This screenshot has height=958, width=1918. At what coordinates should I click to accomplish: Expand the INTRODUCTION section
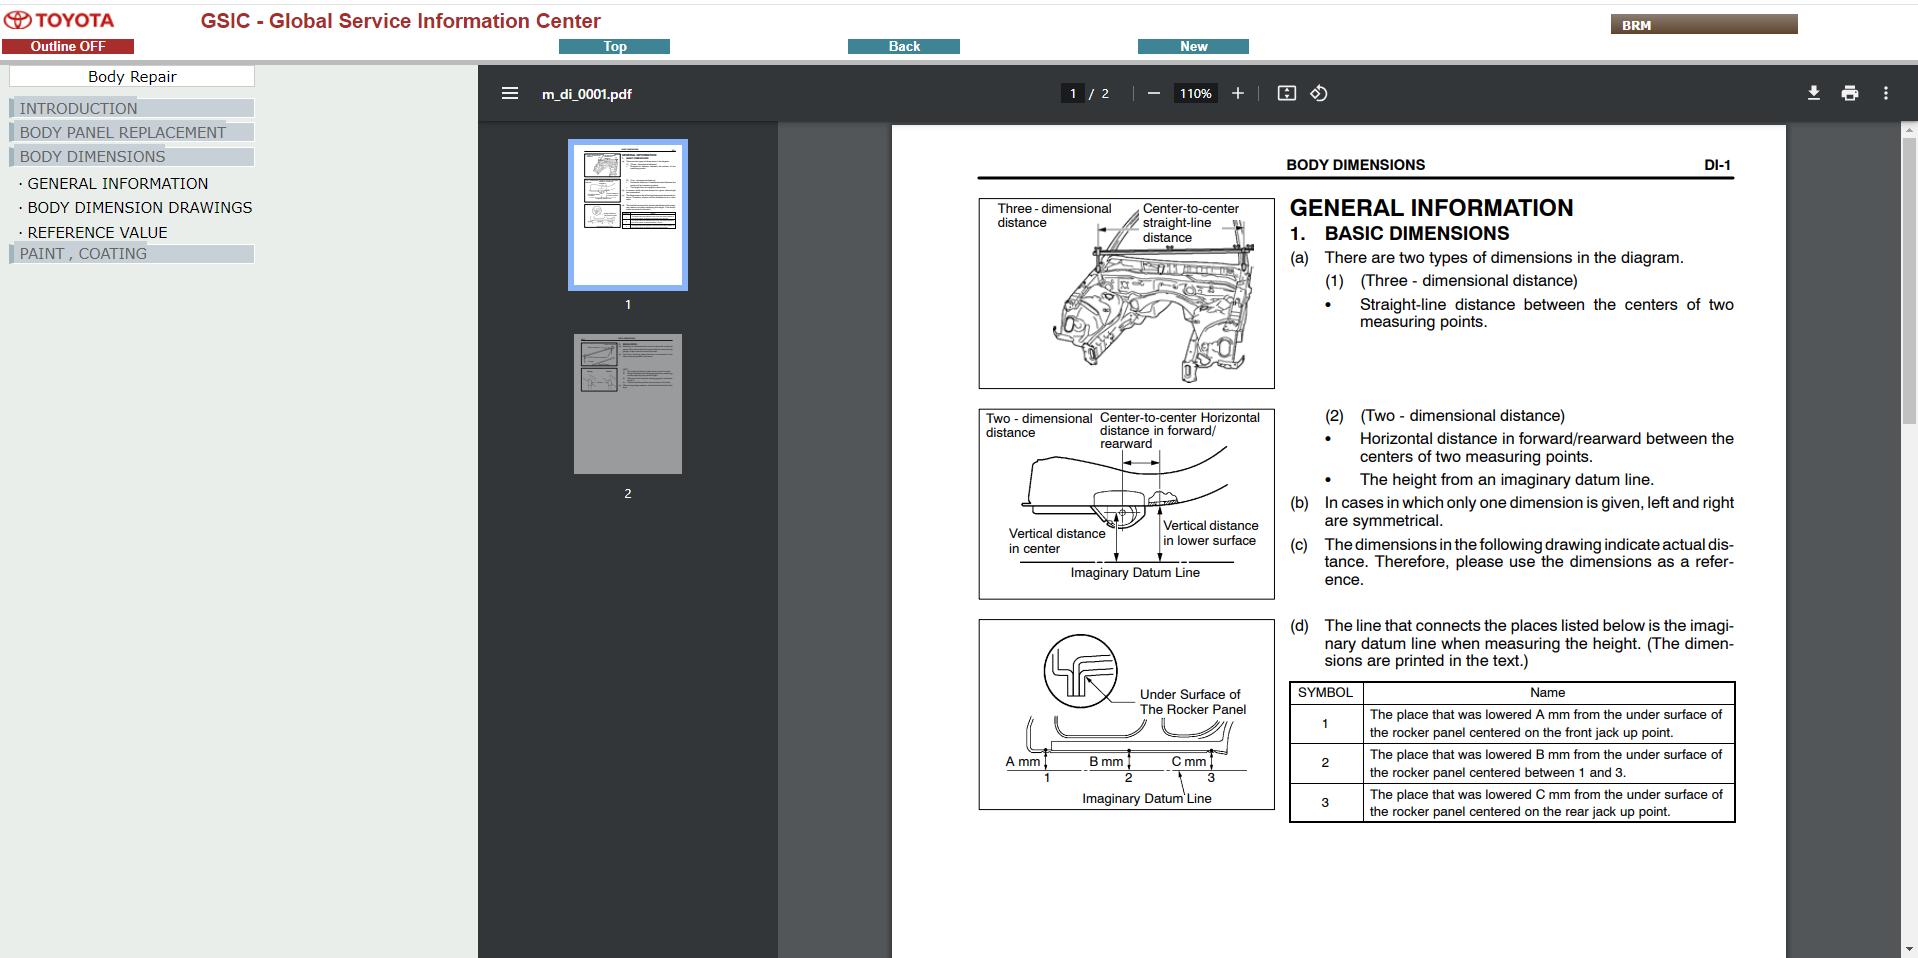(131, 108)
